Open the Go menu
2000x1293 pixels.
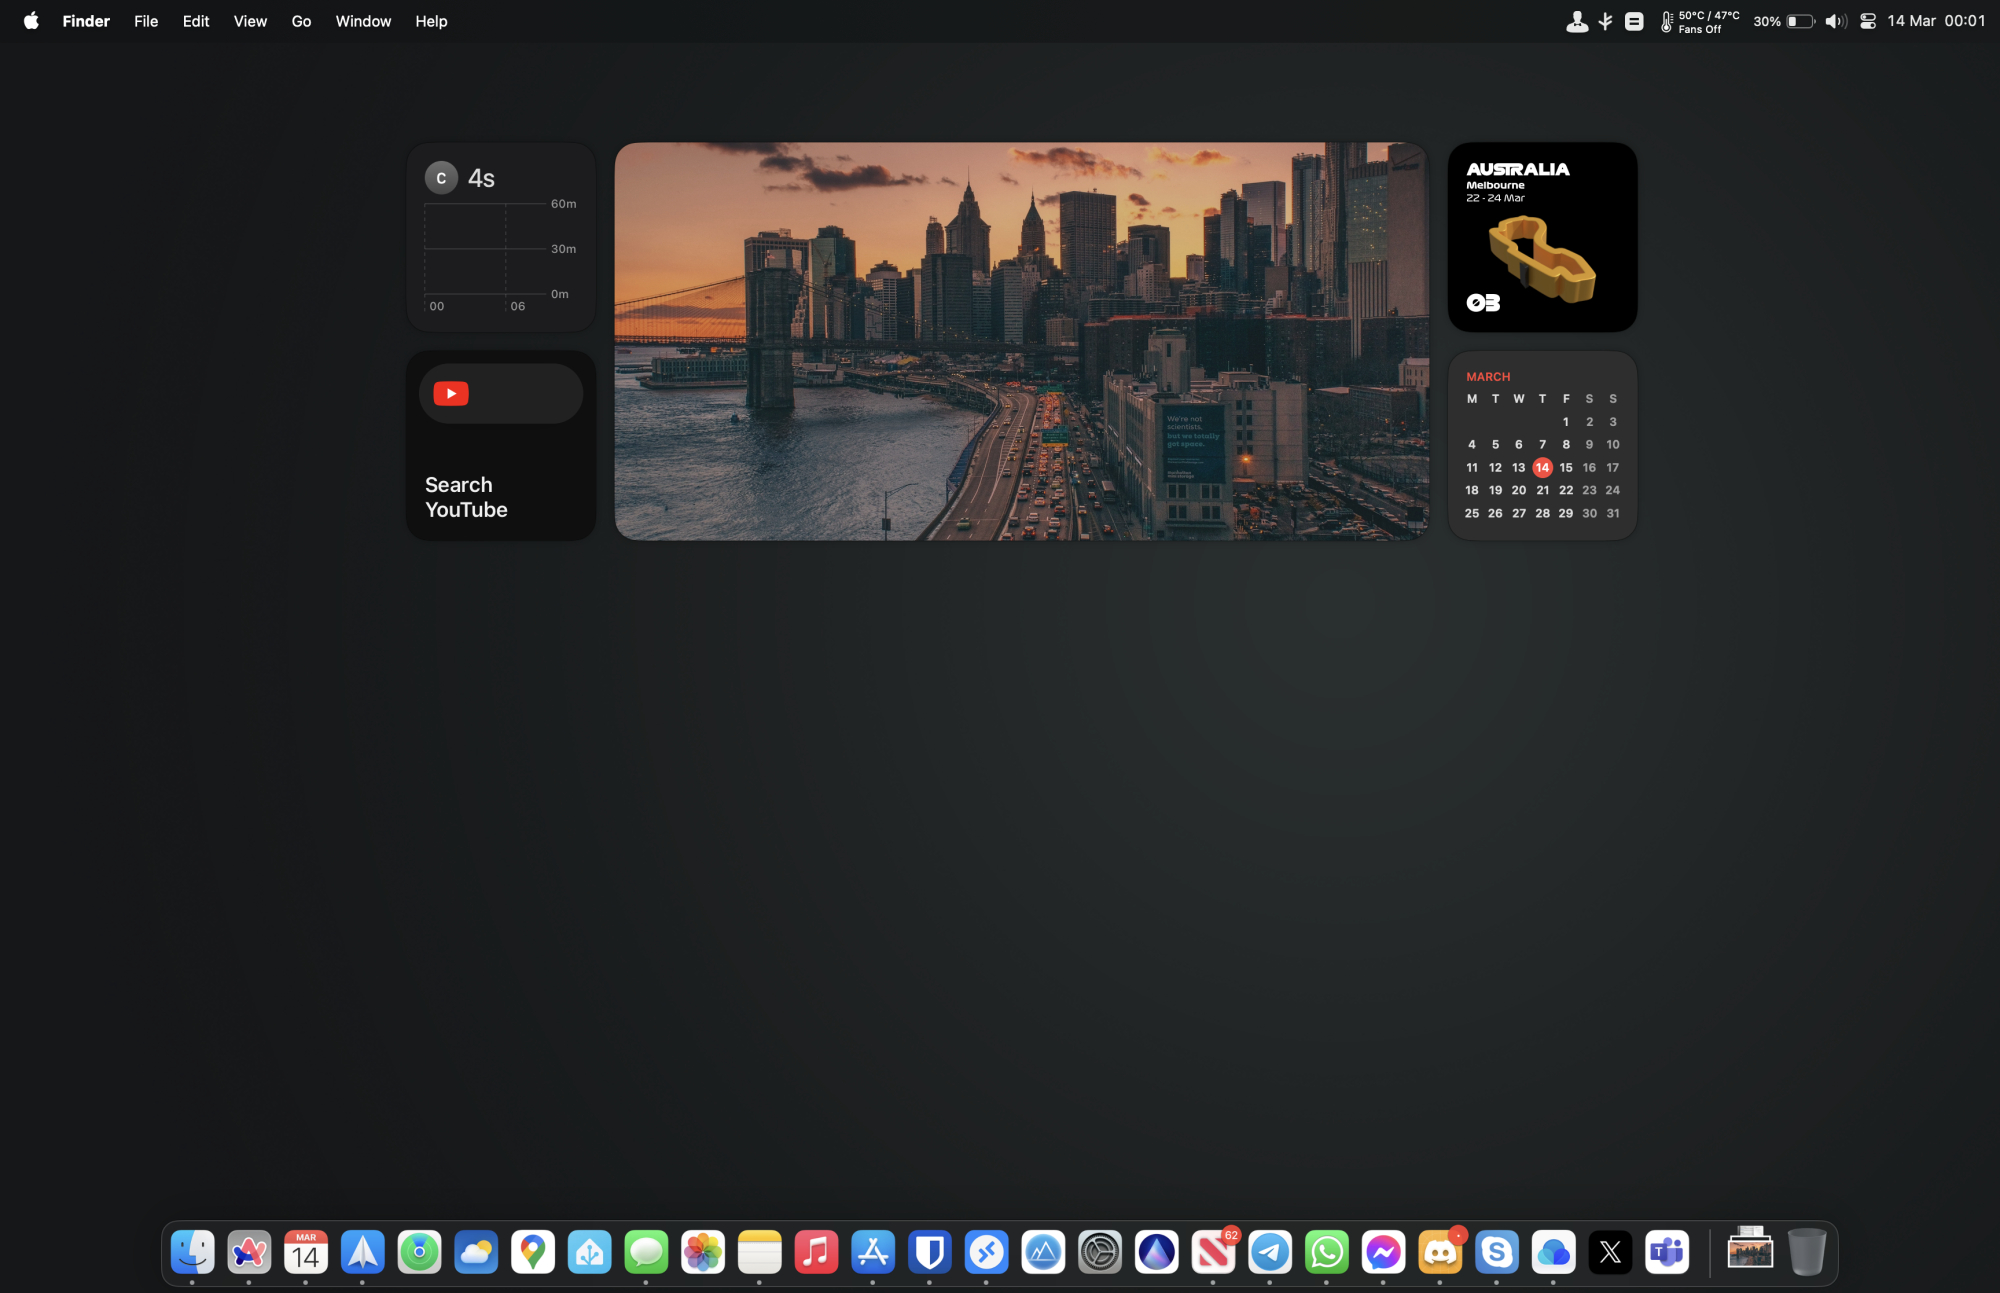301,21
